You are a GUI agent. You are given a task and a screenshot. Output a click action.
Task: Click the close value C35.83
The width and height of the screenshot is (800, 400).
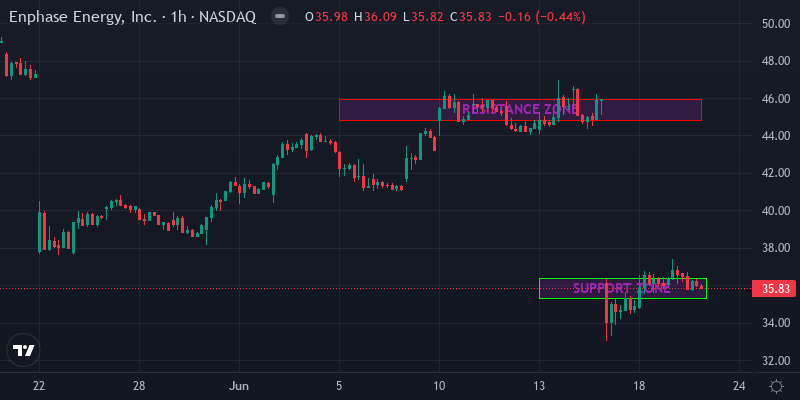[470, 17]
